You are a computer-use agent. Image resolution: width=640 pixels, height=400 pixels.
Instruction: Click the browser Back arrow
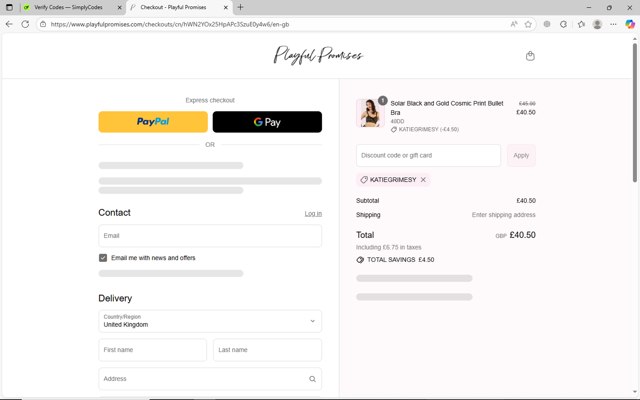click(x=9, y=24)
